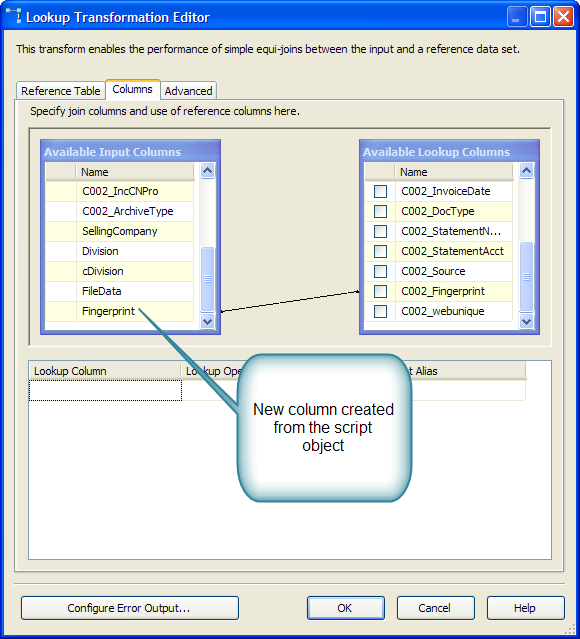Click the Name header in Available Input Columns
This screenshot has width=580, height=639.
pyautogui.click(x=135, y=172)
